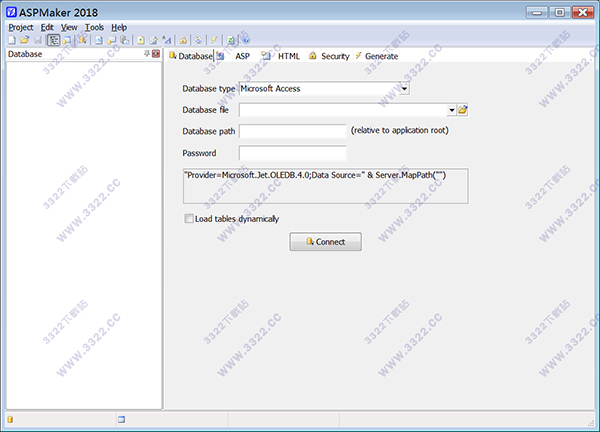Viewport: 600px width, 432px height.
Task: Click the ASPMaker app icon in title bar
Action: coord(11,12)
